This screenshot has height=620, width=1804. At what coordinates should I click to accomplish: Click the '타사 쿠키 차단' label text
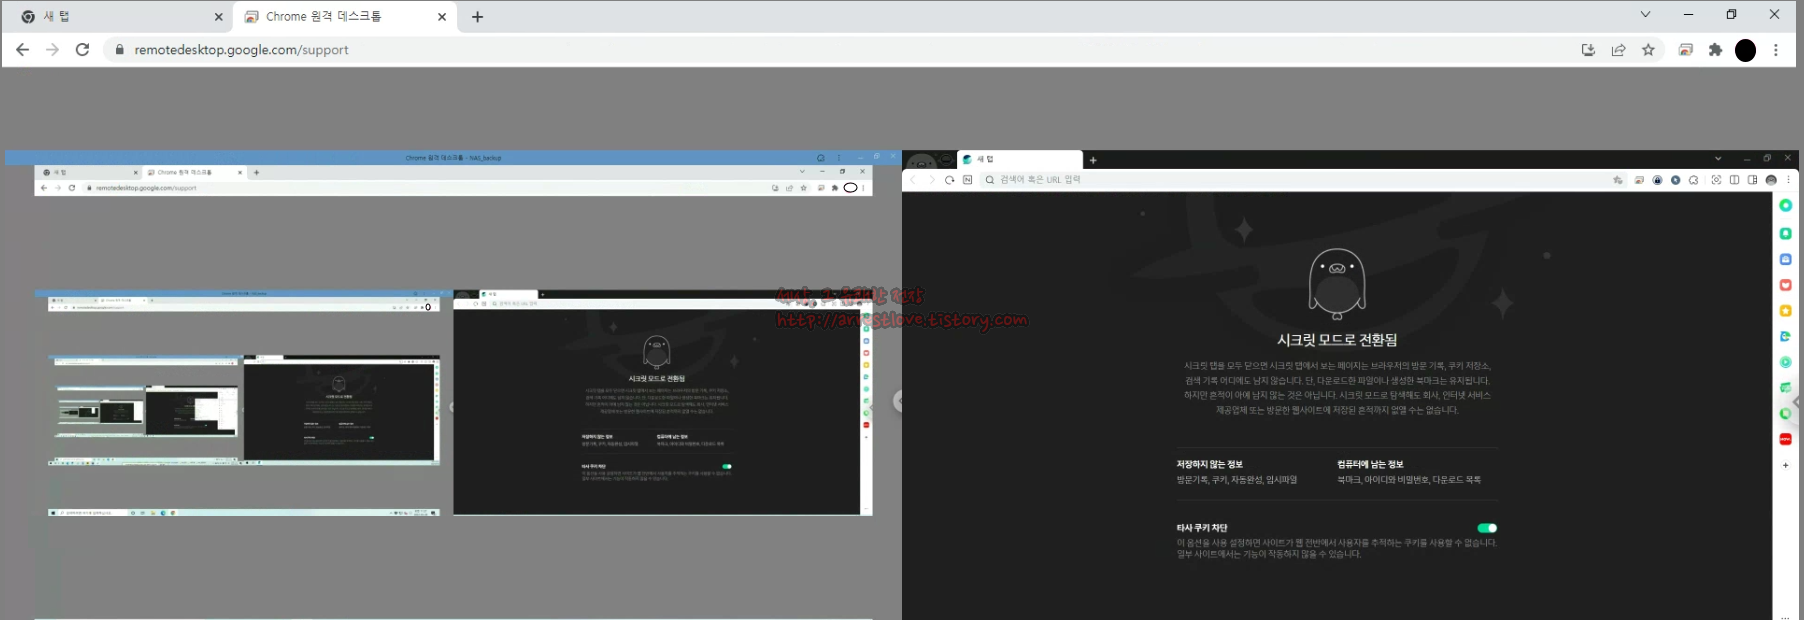1201,528
